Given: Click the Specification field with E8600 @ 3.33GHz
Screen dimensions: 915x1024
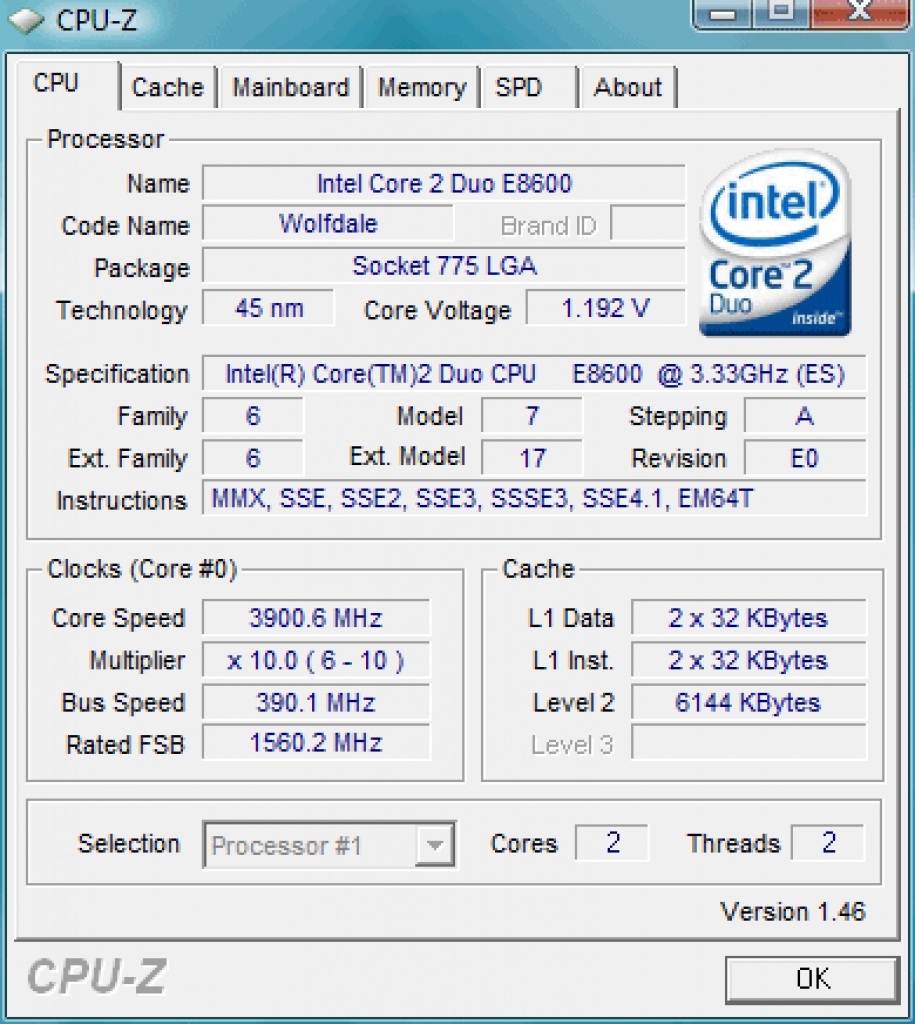Looking at the screenshot, I should [534, 374].
